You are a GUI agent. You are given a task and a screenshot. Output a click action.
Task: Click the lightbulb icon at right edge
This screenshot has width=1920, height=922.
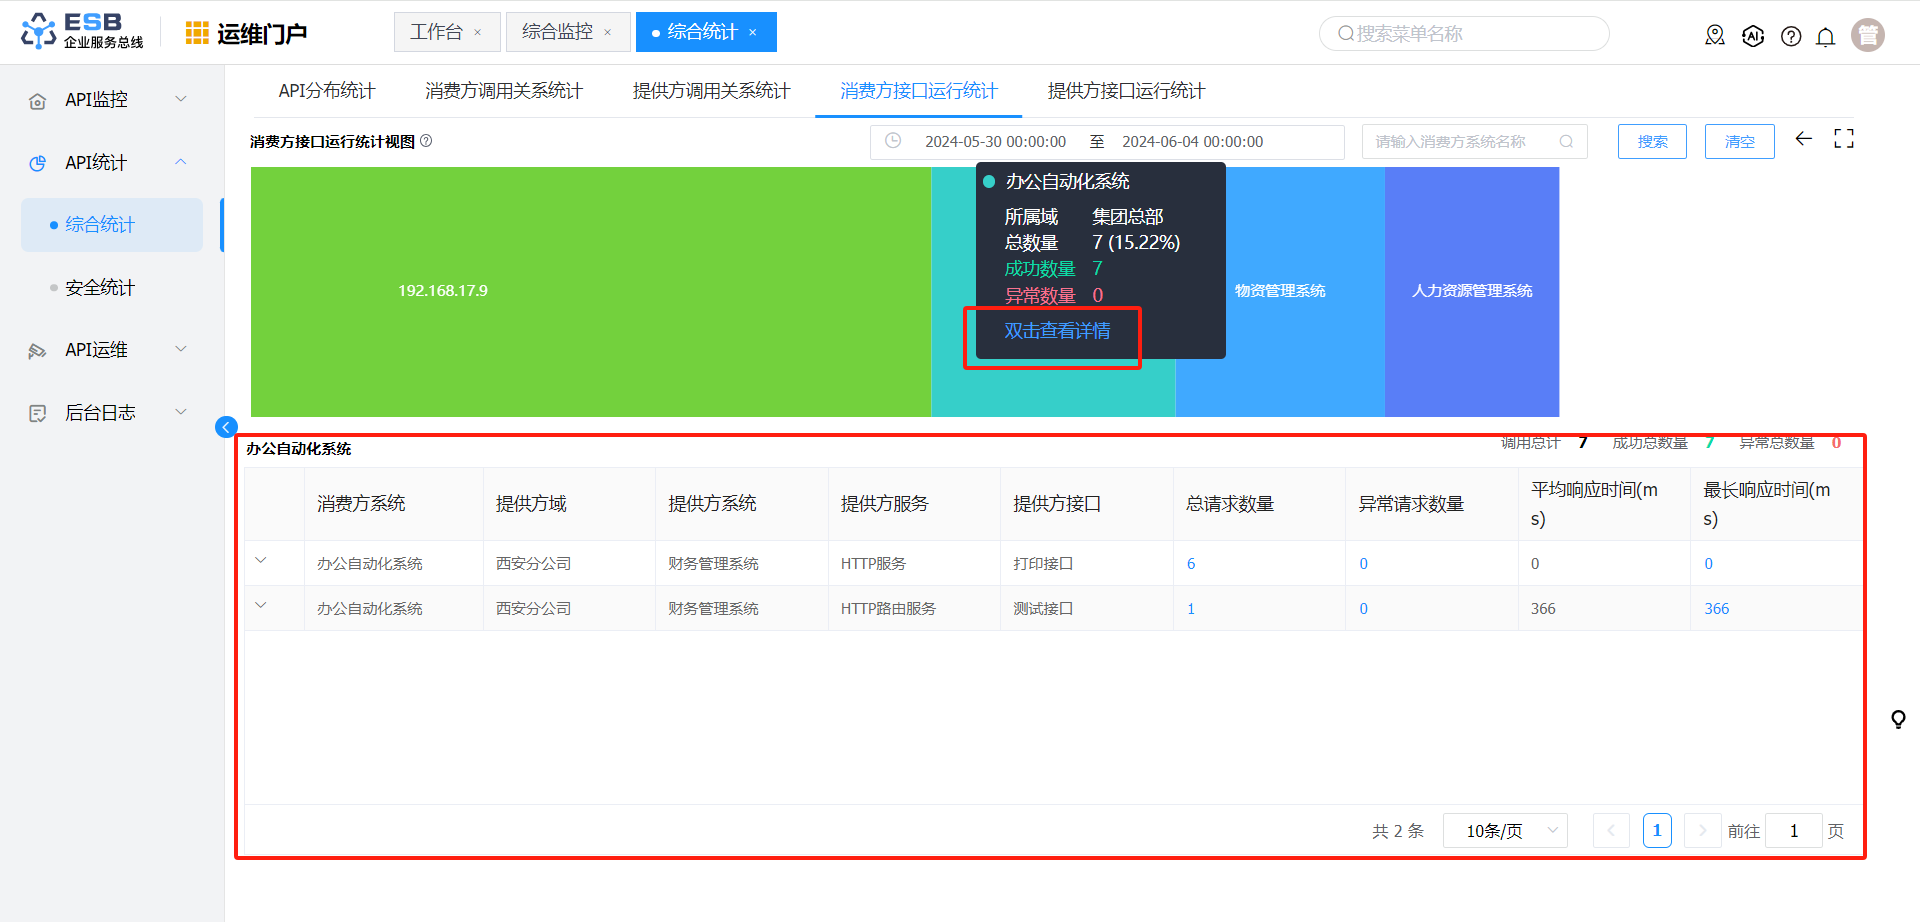1897,719
